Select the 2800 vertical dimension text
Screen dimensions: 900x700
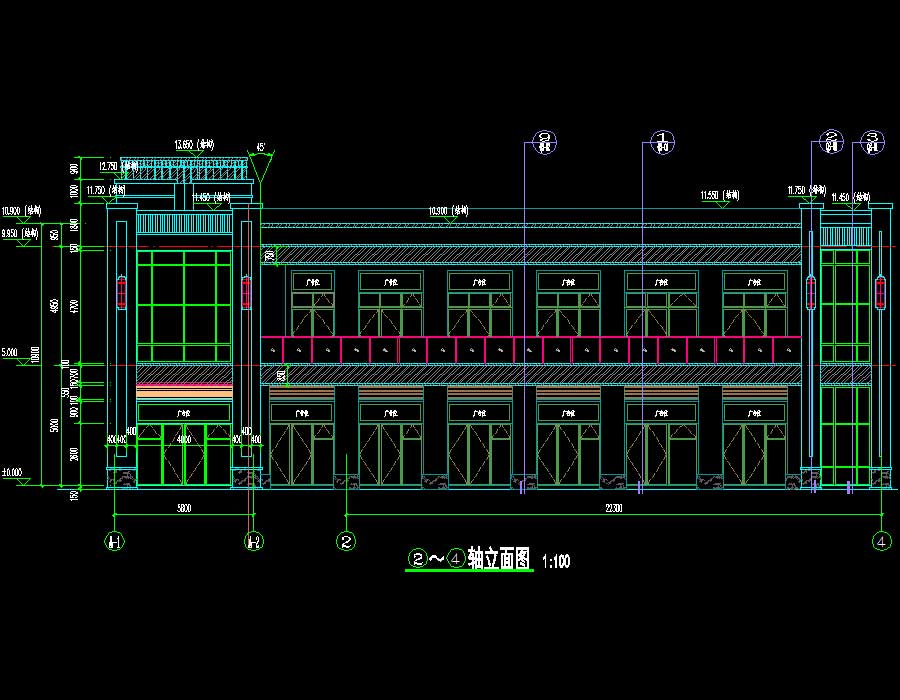tap(73, 454)
